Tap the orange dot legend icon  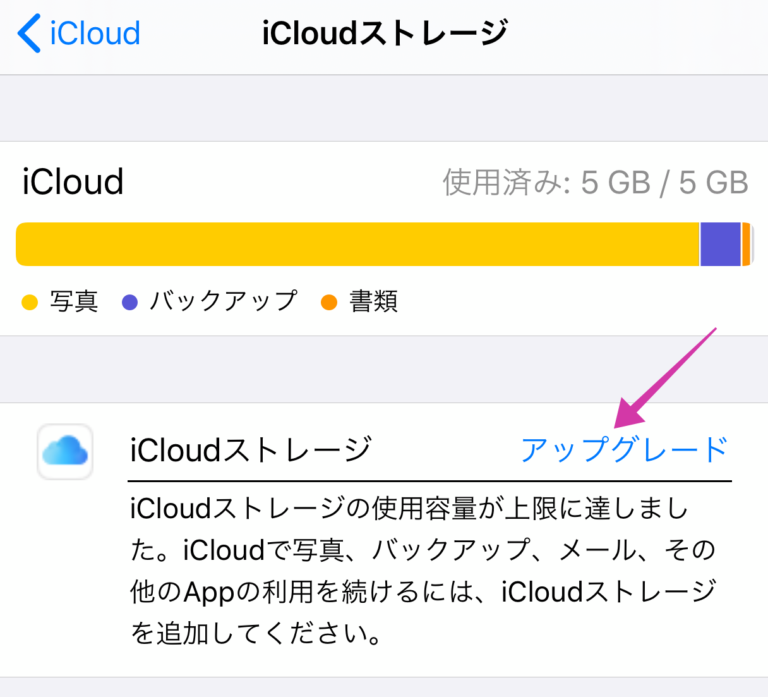pos(328,301)
